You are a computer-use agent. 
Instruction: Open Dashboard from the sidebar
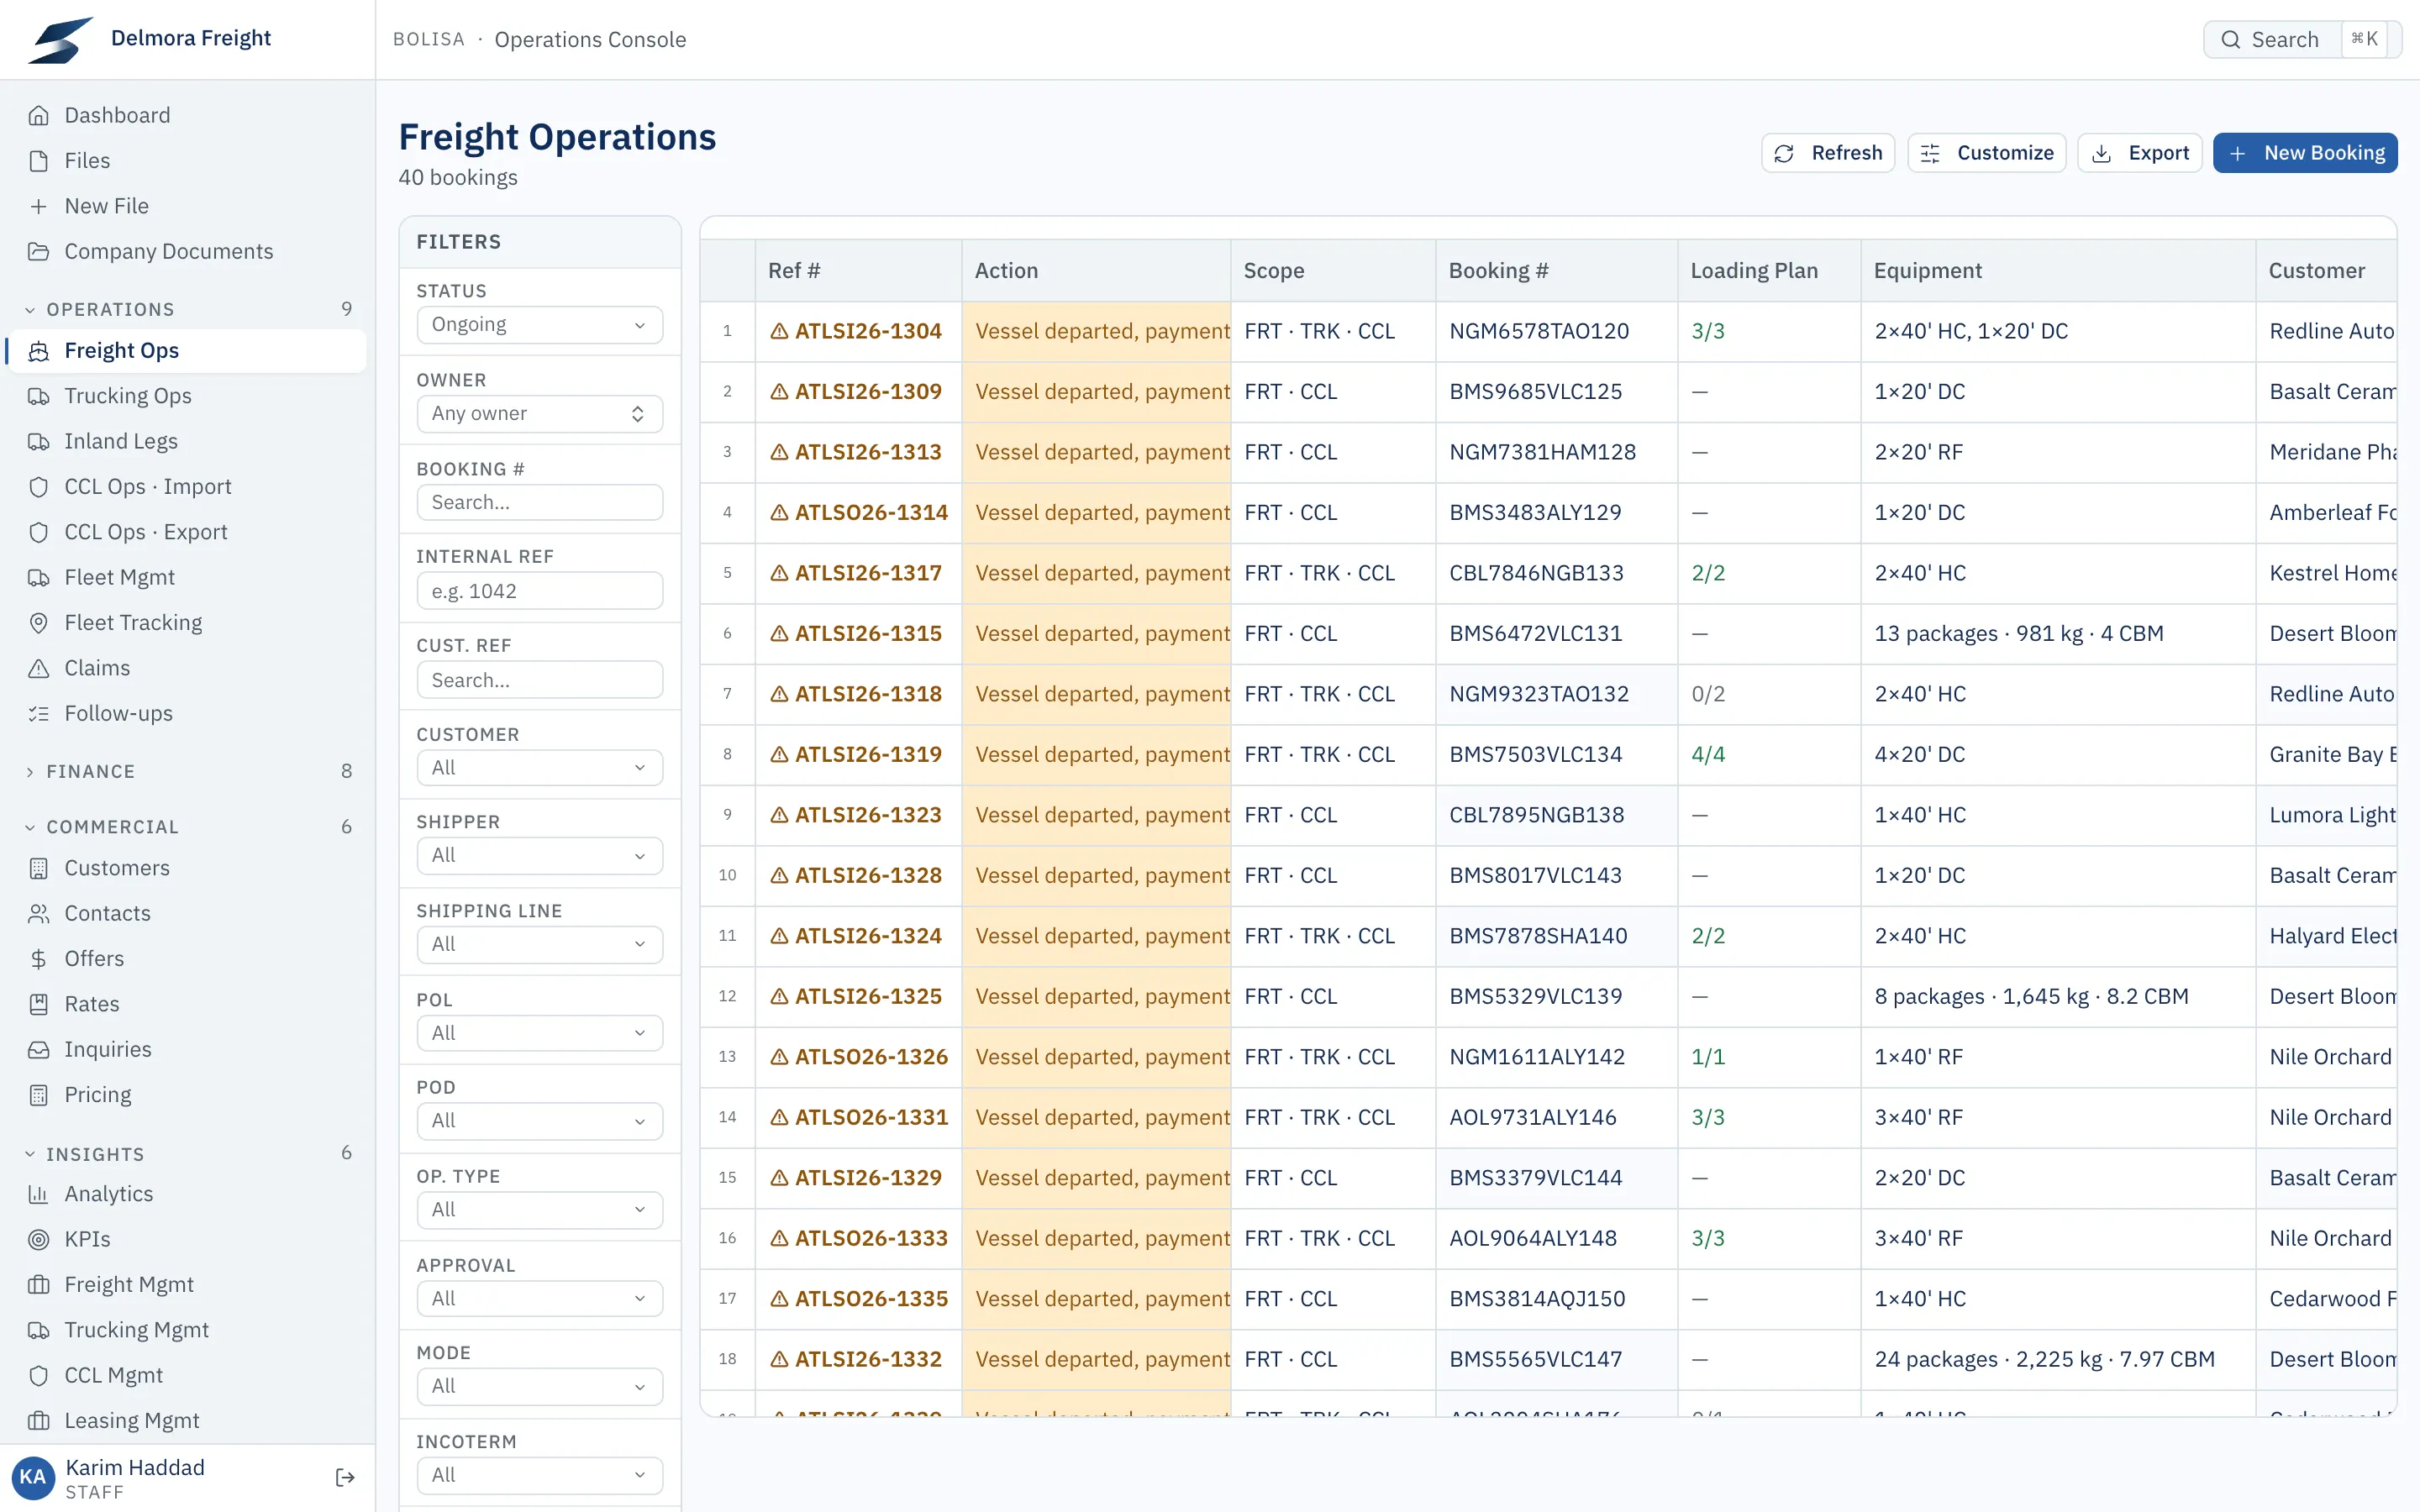[x=187, y=115]
